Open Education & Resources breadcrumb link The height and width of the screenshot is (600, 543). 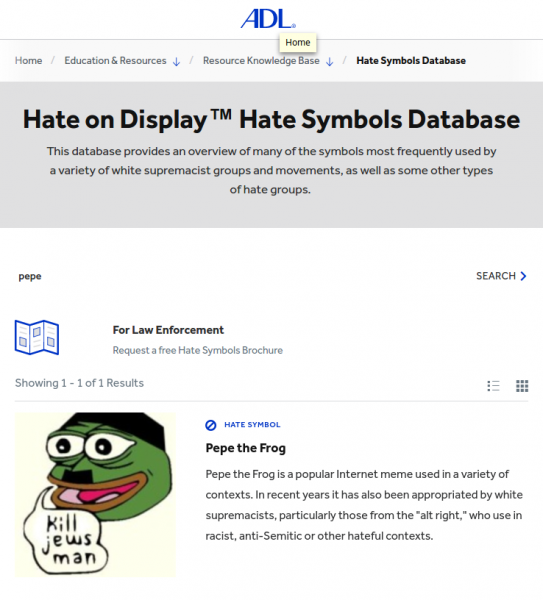pyautogui.click(x=115, y=60)
